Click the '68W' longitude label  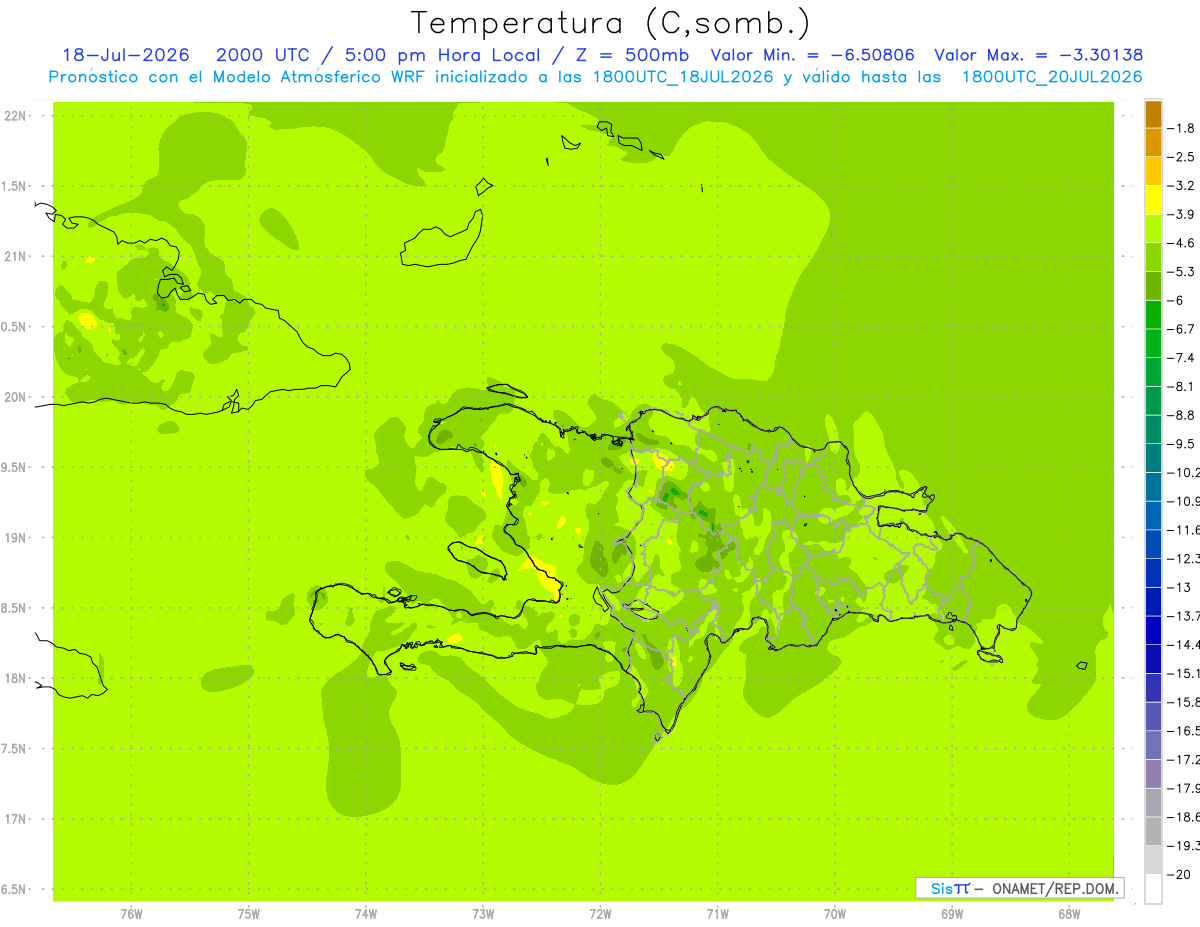tap(1068, 914)
